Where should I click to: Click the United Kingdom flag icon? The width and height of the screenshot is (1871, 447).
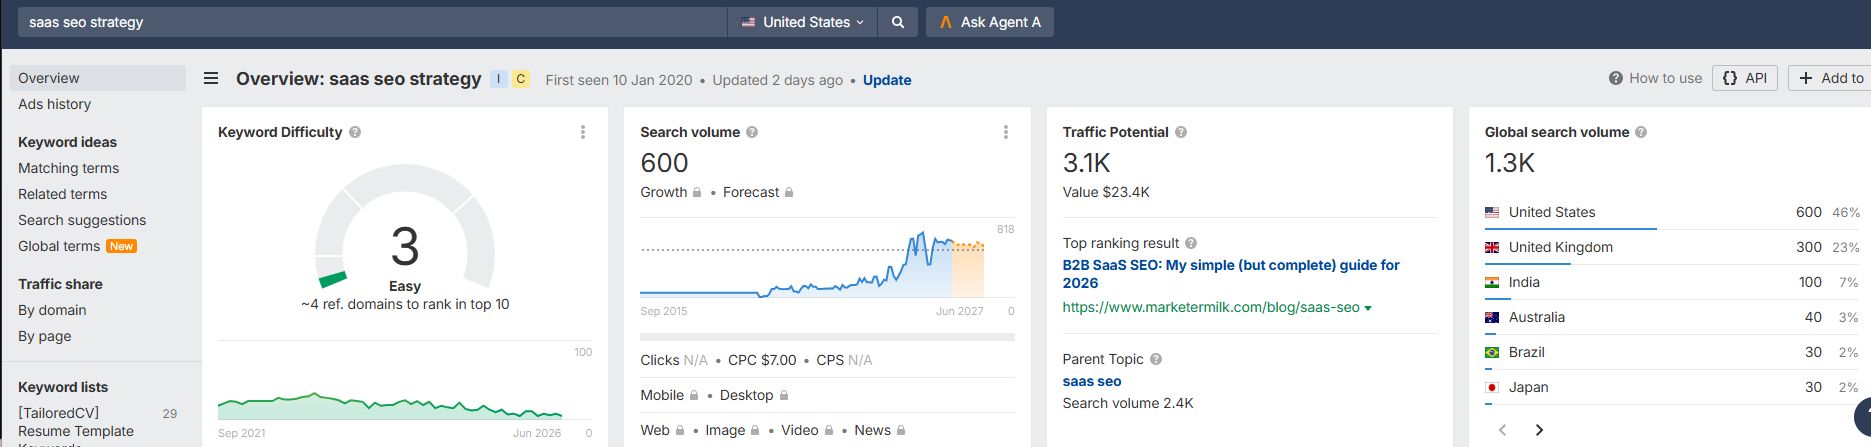coord(1492,247)
